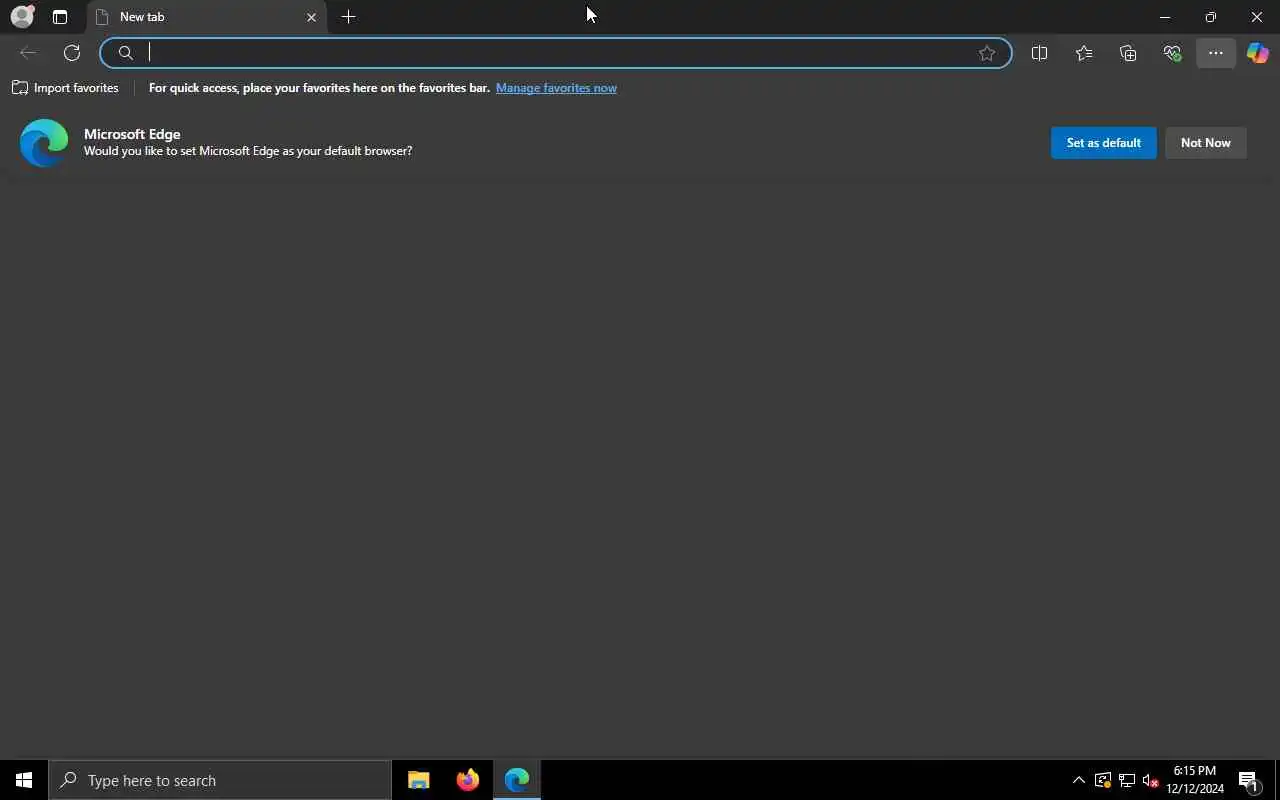Open Browser essentials
The width and height of the screenshot is (1280, 800).
pos(1172,53)
